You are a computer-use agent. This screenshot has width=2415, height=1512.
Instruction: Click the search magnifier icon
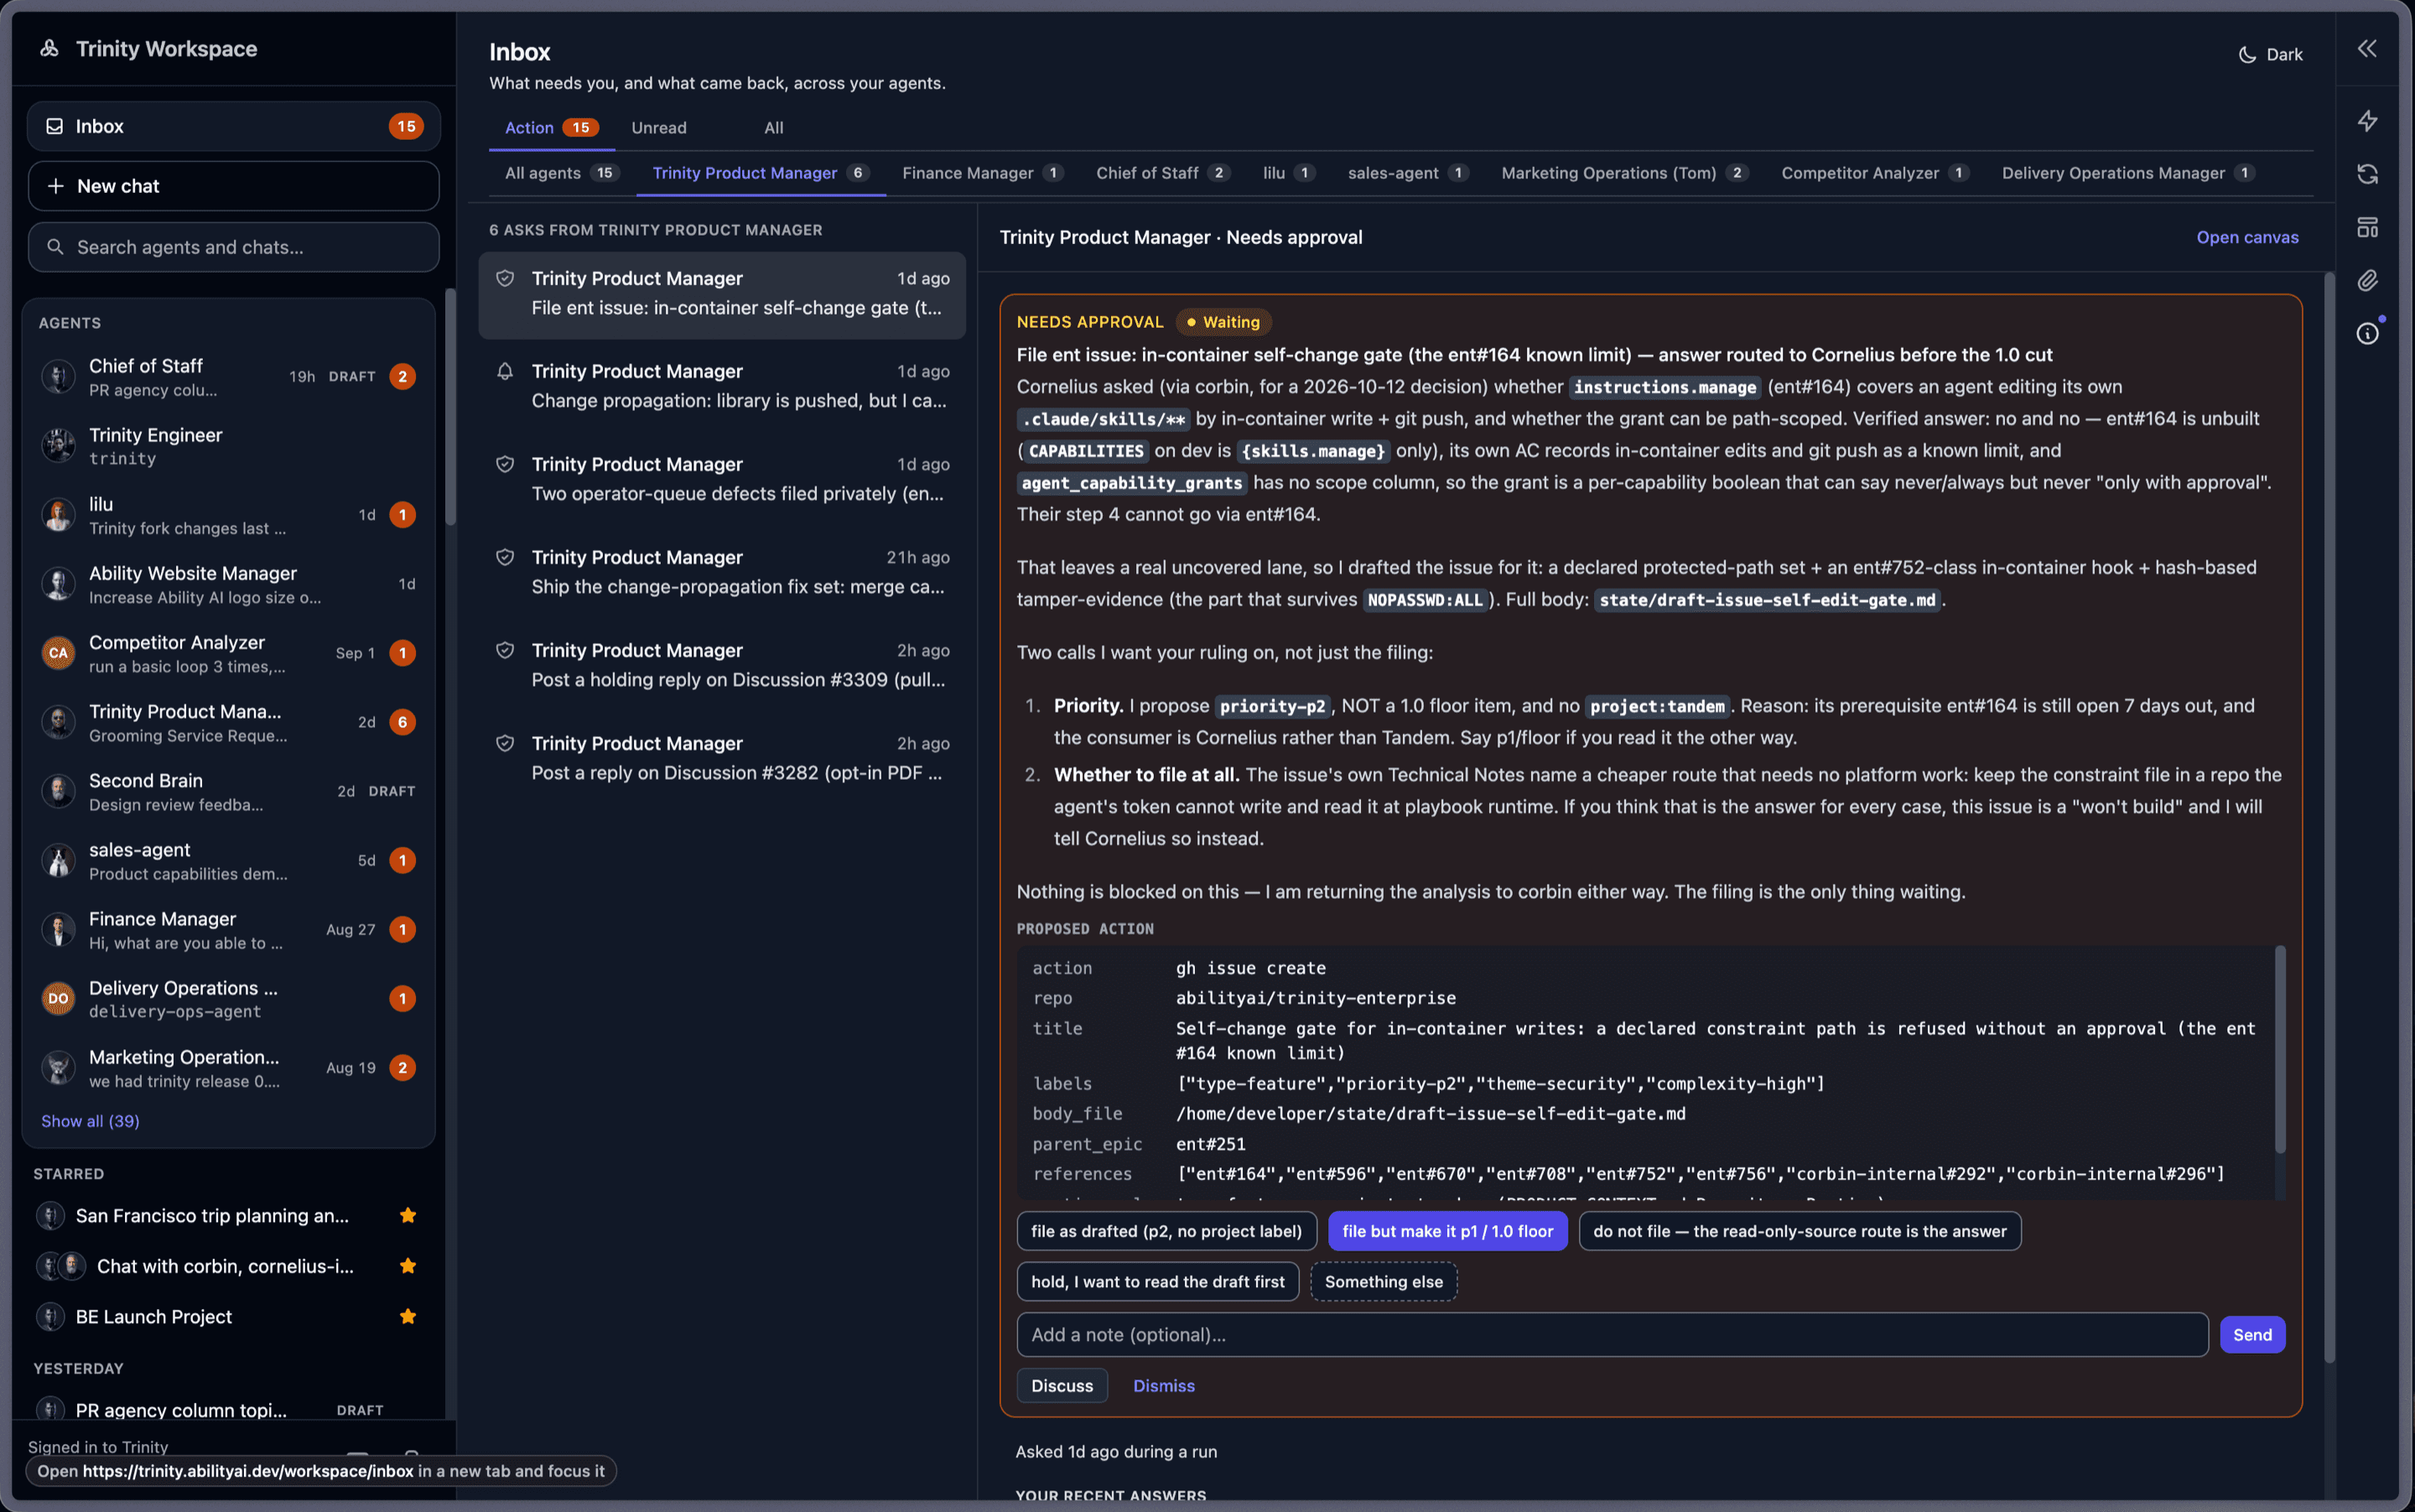(x=55, y=247)
